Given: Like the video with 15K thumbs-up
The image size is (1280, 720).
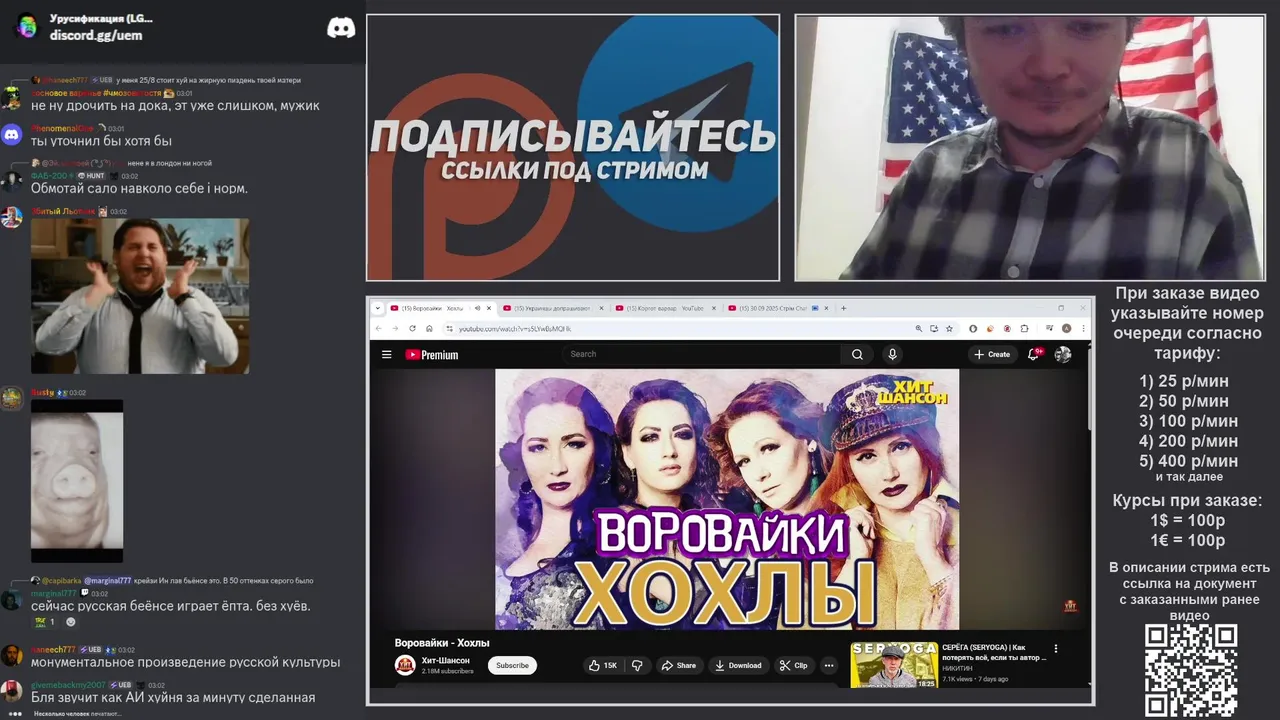Looking at the screenshot, I should coord(603,665).
